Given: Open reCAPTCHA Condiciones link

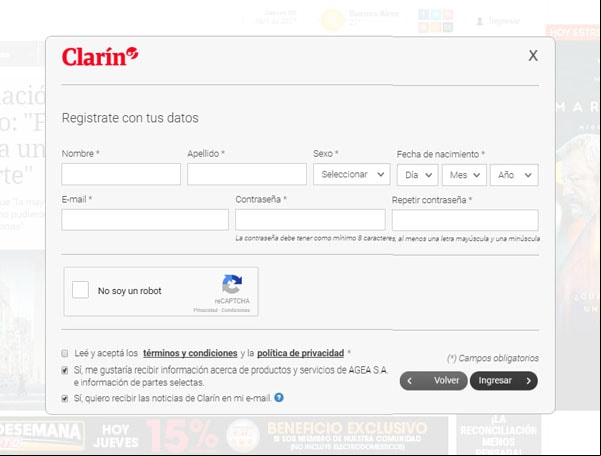Looking at the screenshot, I should point(235,310).
